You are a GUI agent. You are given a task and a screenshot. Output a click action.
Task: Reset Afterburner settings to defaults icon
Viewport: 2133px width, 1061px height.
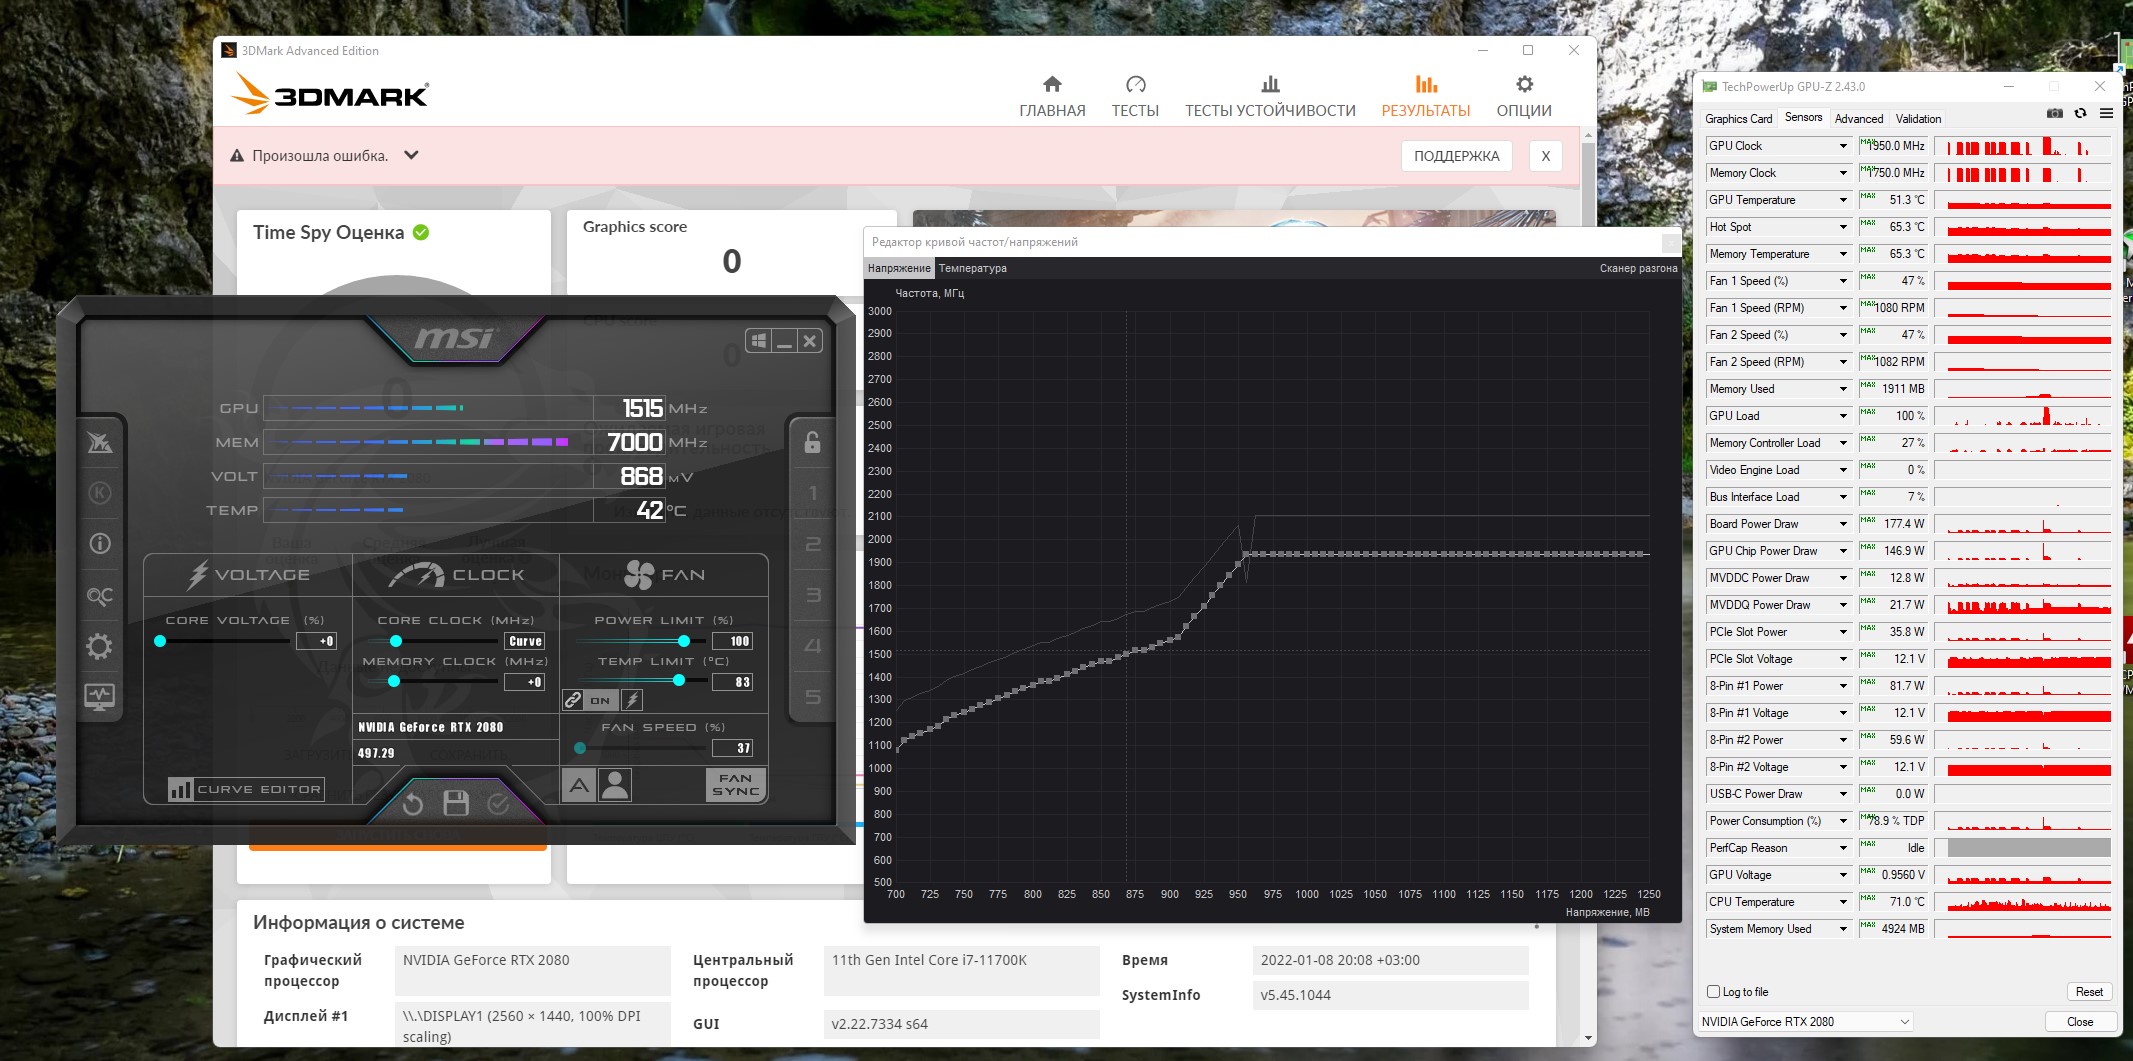[x=412, y=803]
